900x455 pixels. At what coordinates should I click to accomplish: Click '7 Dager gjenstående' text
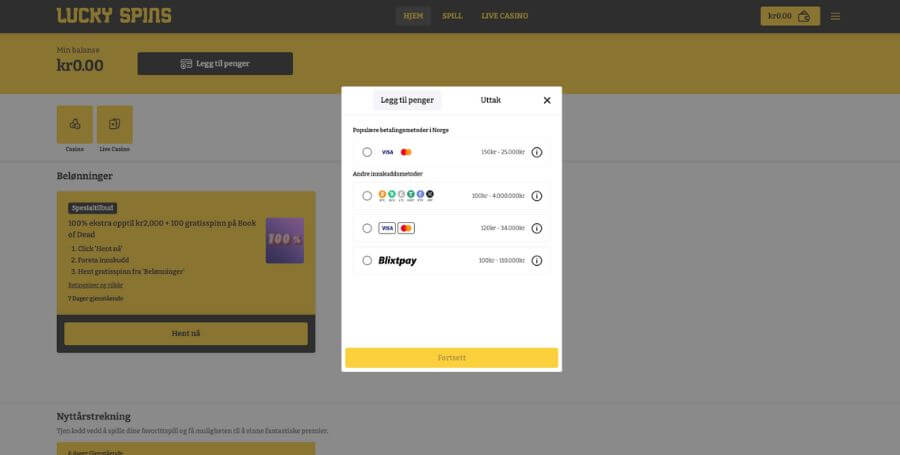[95, 298]
